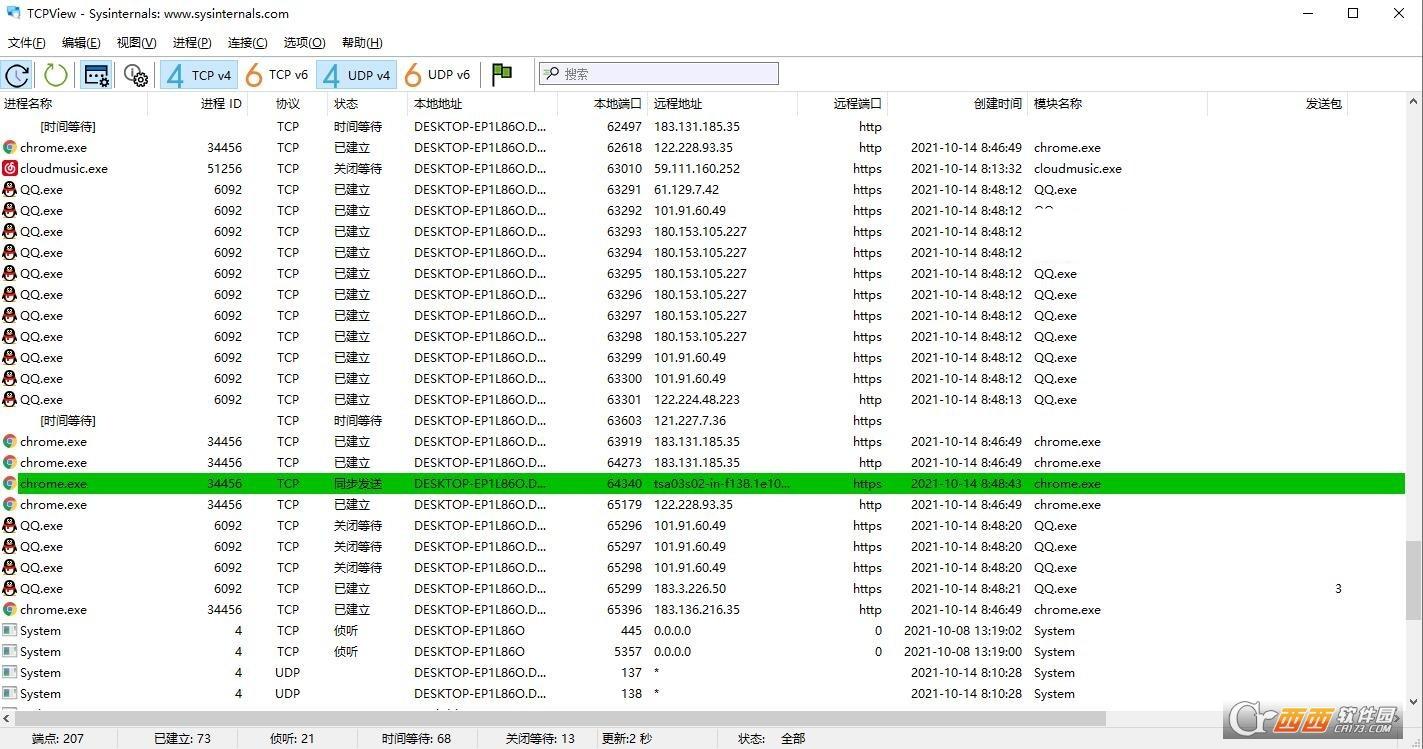Click the auto-refresh clock icon in toolbar
The image size is (1423, 749).
pos(17,75)
